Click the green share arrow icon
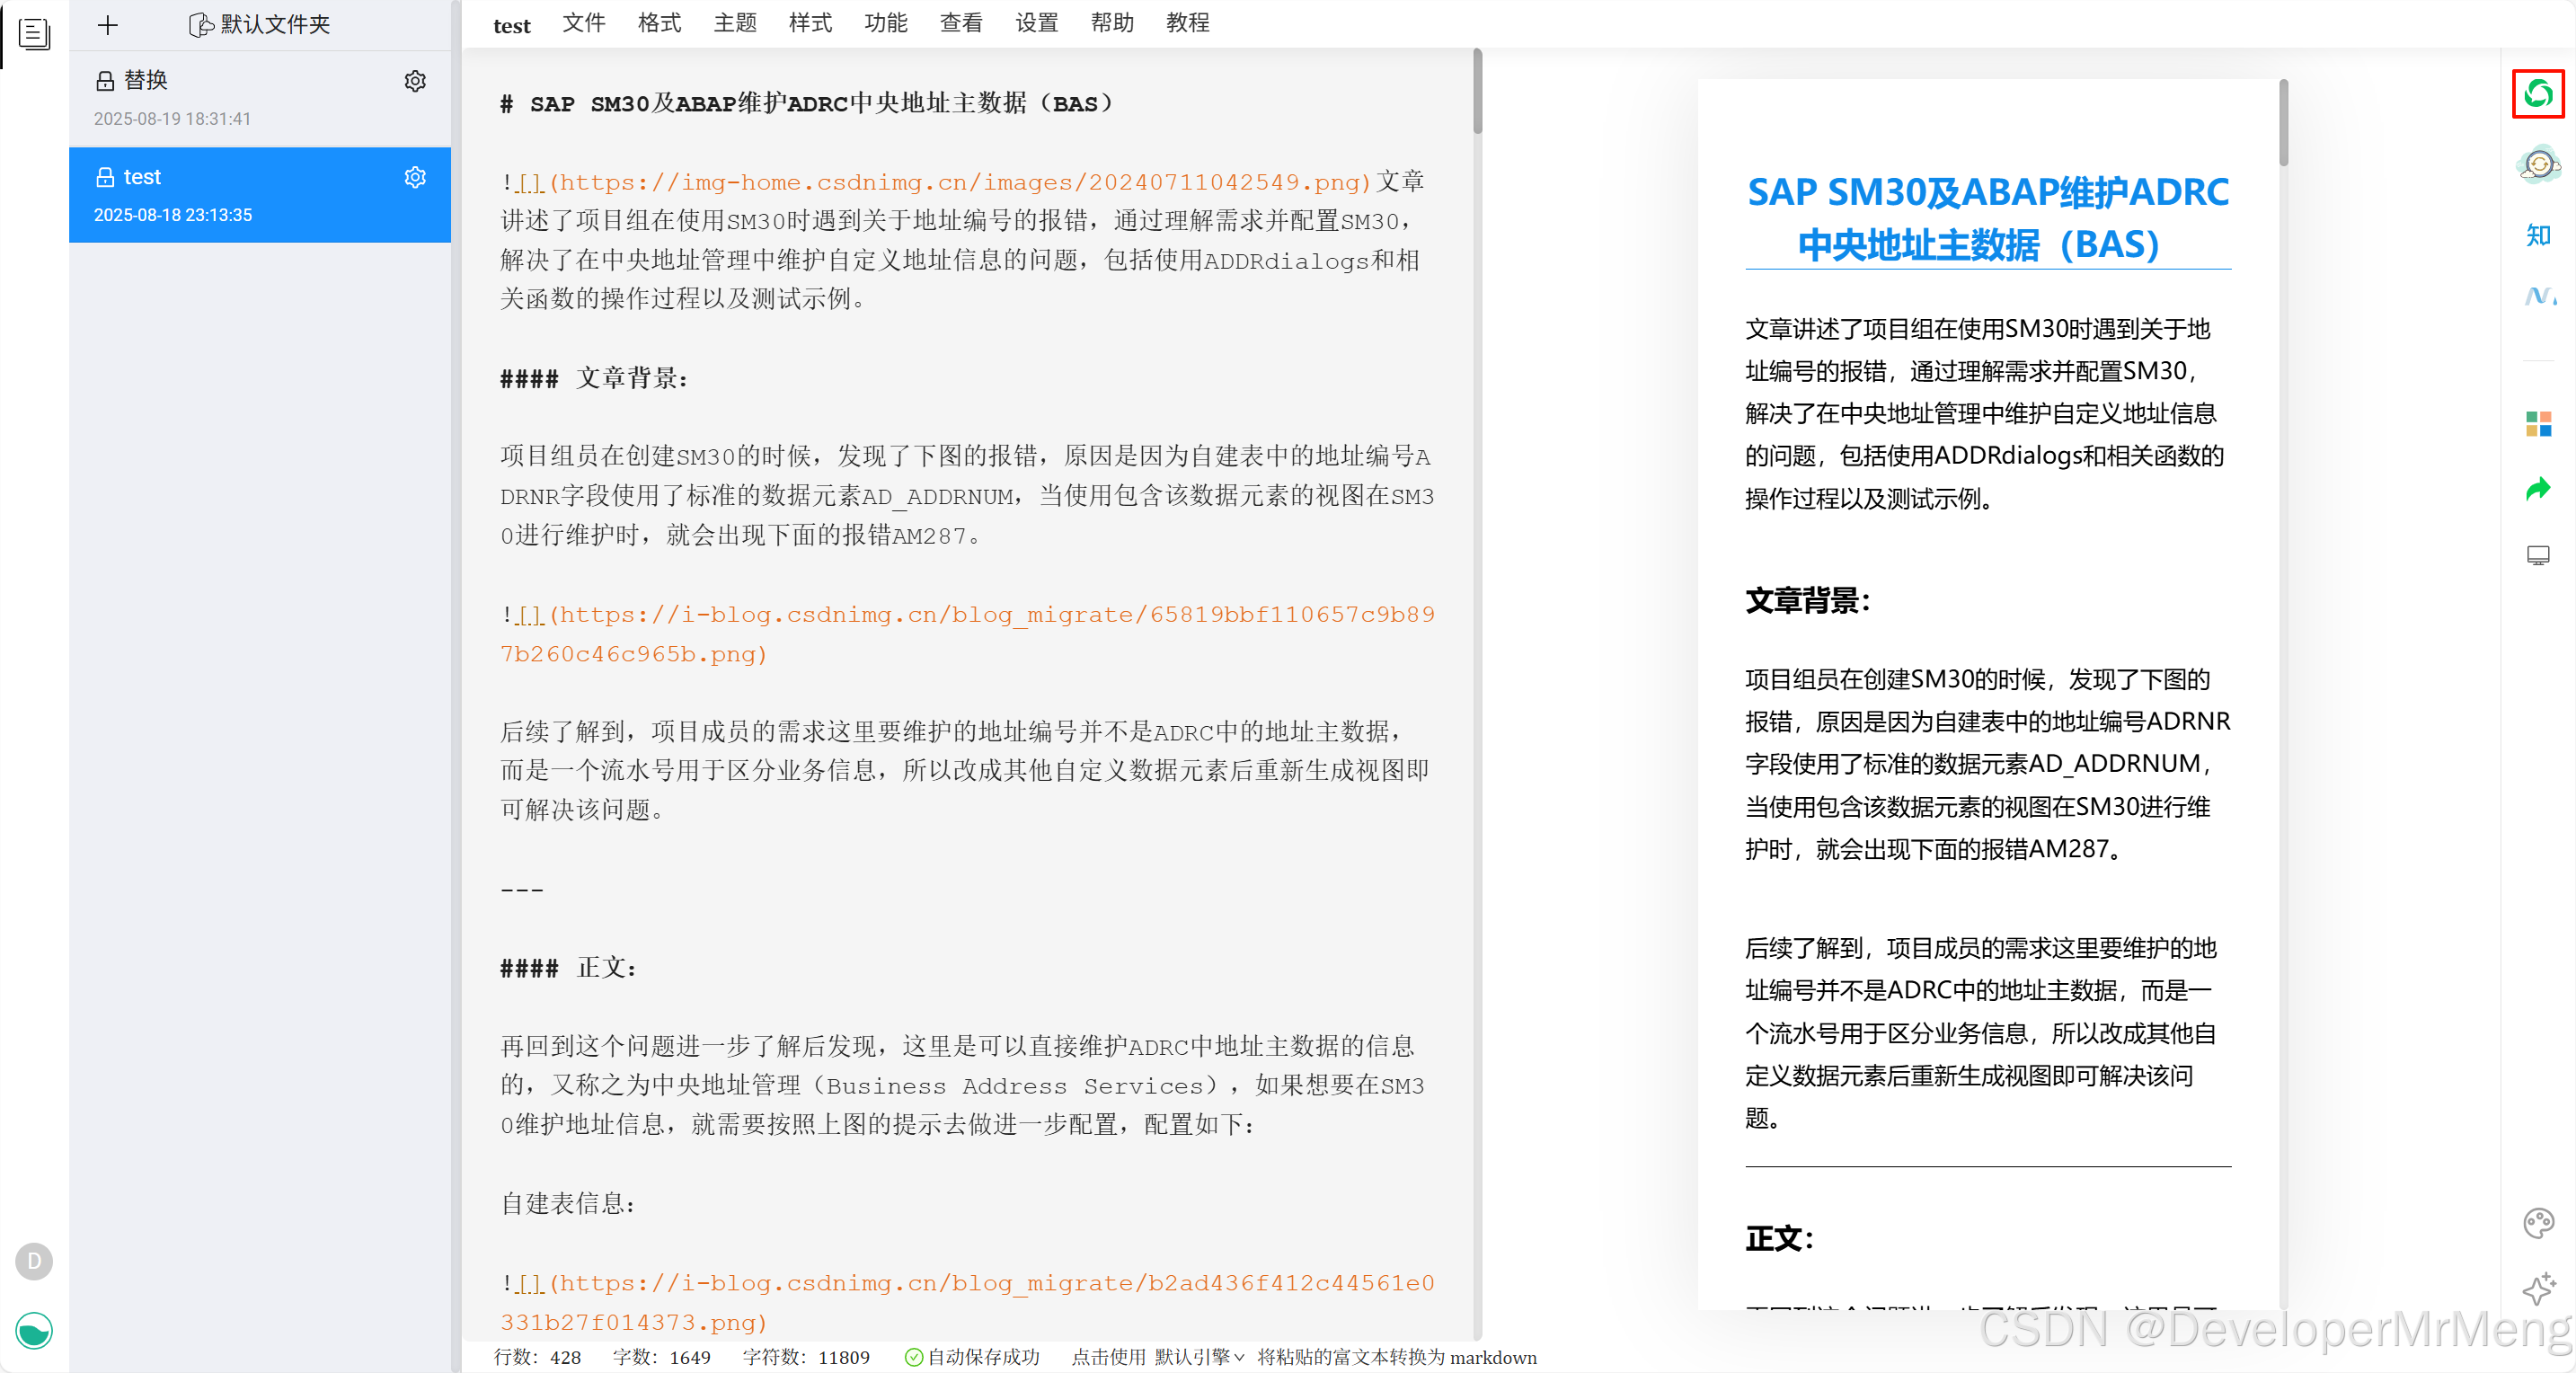 (2537, 489)
